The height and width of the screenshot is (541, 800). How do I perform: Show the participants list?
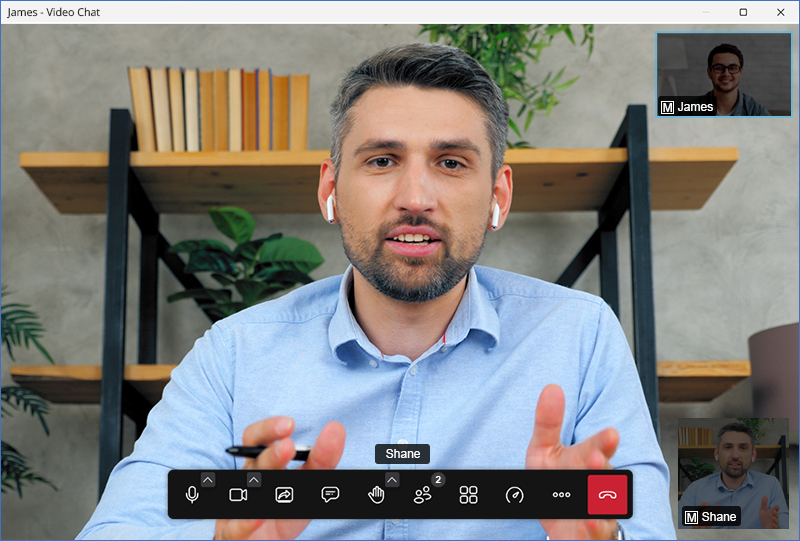click(x=423, y=495)
